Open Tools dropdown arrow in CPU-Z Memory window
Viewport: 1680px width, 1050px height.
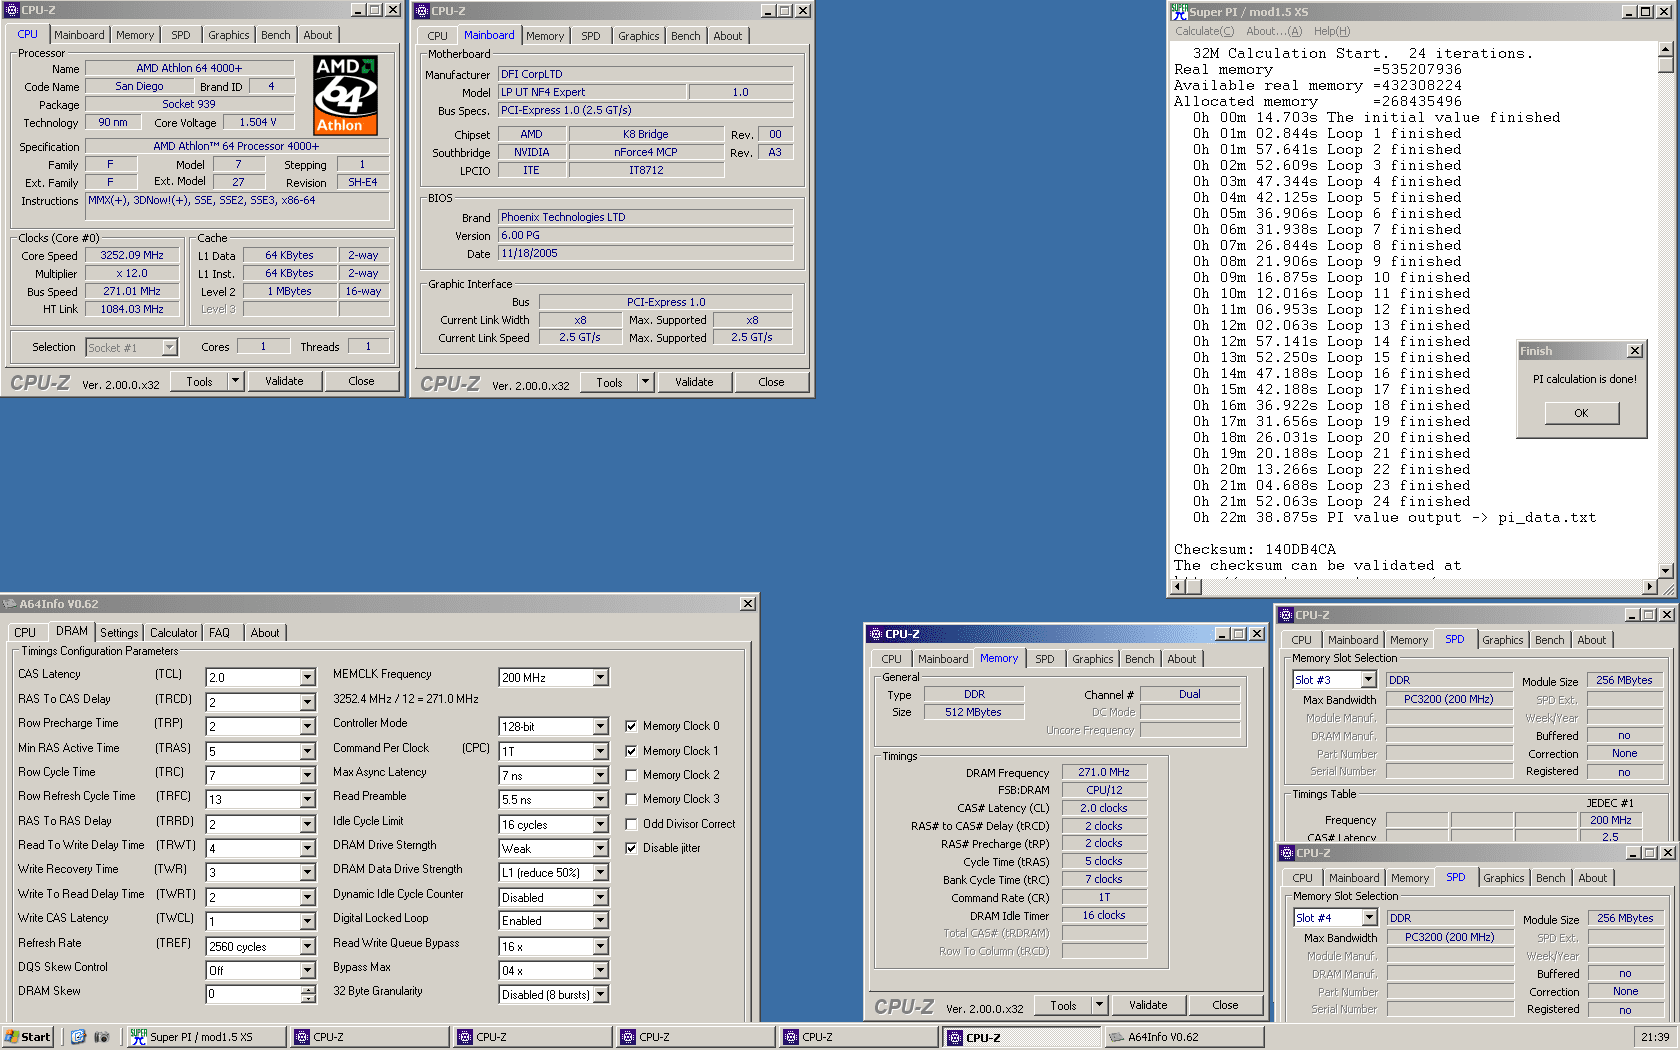tap(1099, 1005)
